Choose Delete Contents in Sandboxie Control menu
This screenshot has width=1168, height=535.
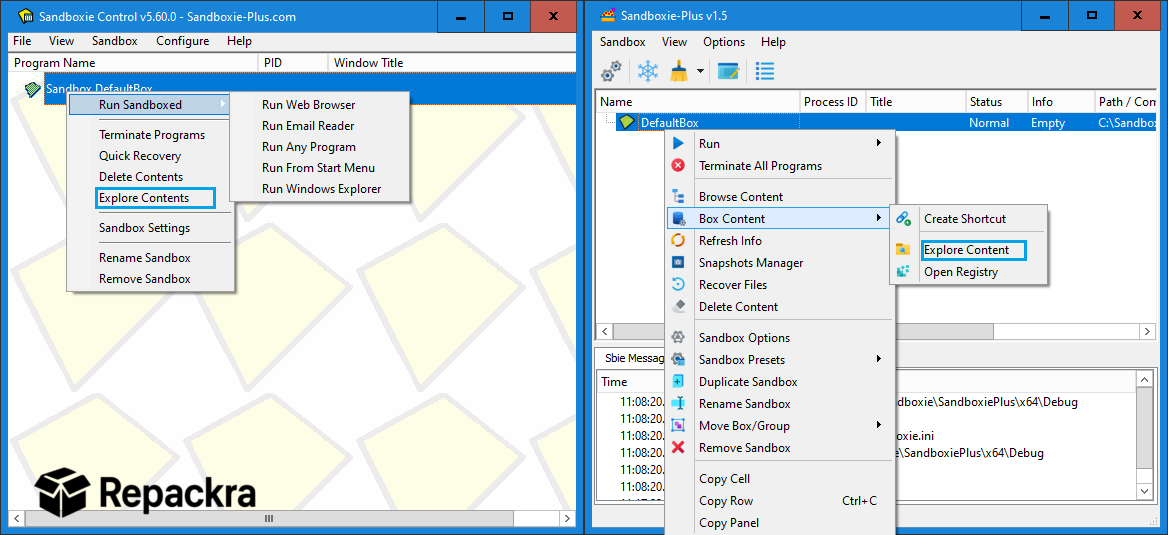(141, 177)
